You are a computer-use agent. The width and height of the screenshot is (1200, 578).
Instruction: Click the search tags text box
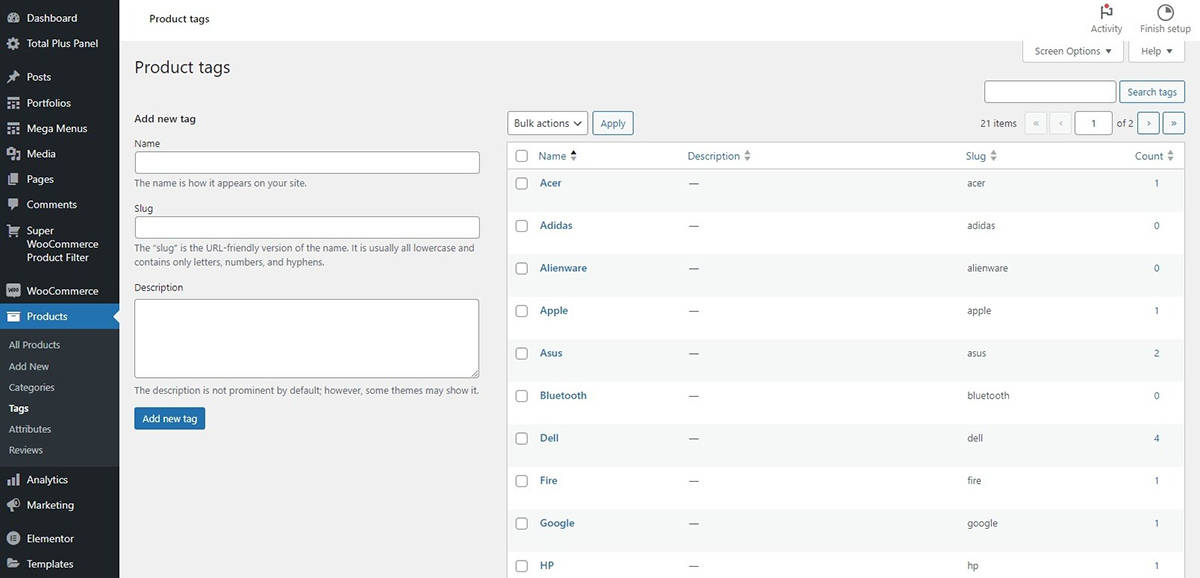(x=1050, y=92)
